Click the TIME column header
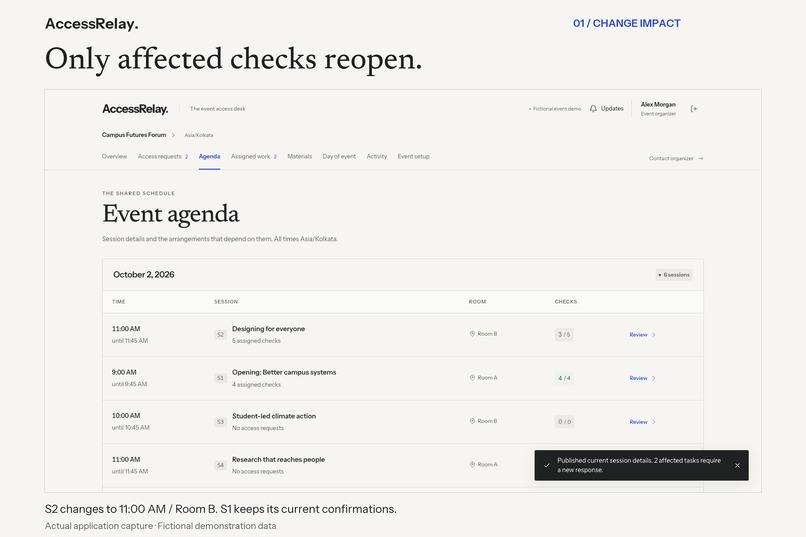This screenshot has width=806, height=537. point(118,302)
